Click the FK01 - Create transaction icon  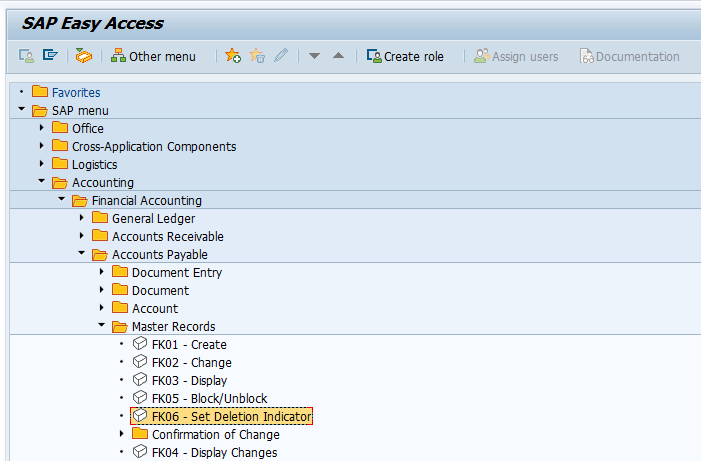coord(139,344)
